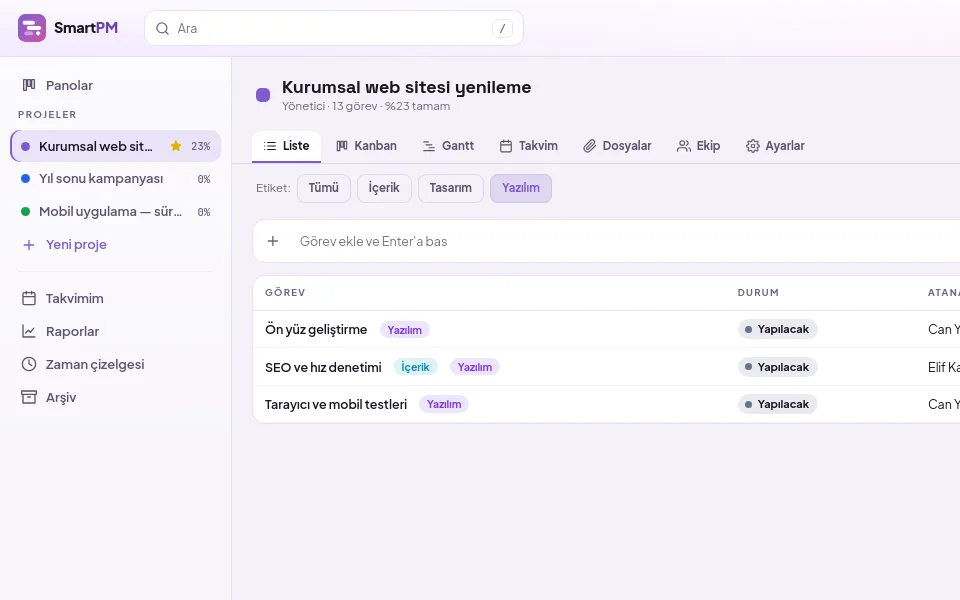960x600 pixels.
Task: Click the Takvimim calendar icon
Action: pos(29,298)
